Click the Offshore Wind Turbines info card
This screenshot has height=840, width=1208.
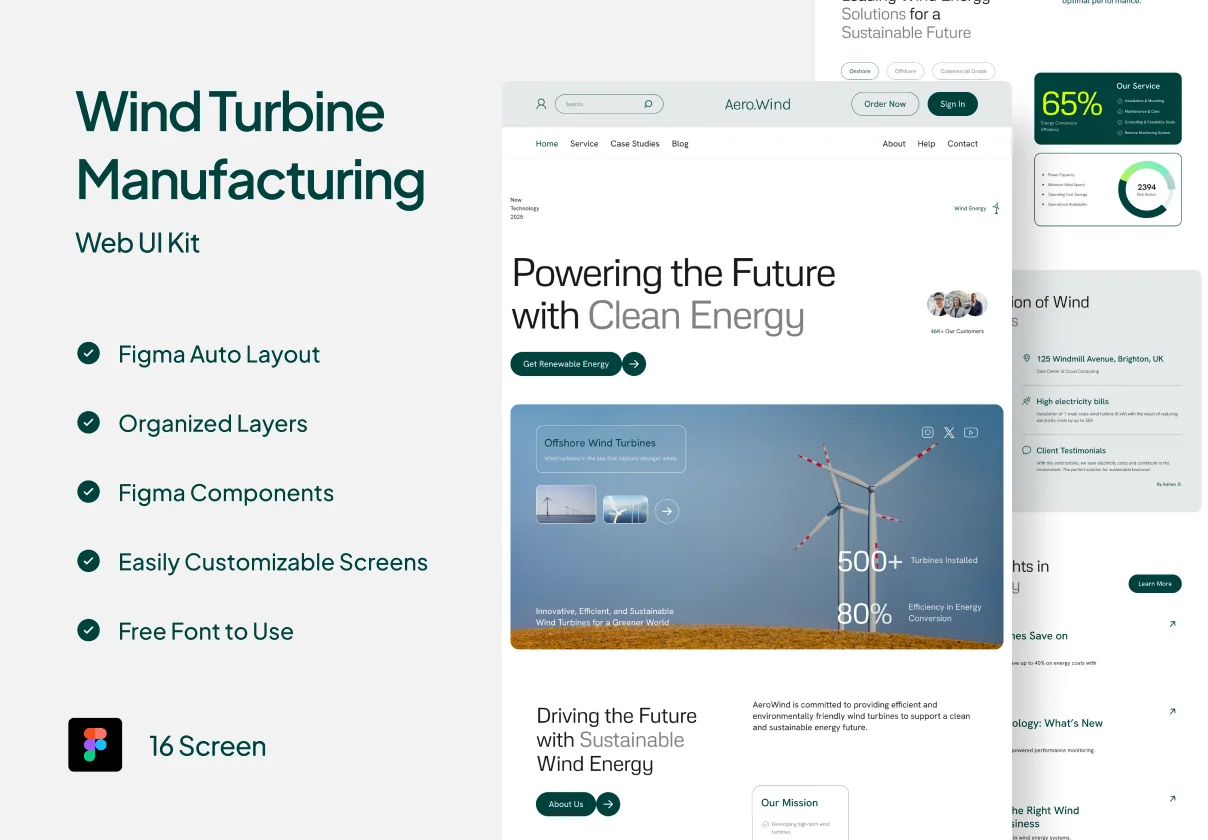(611, 449)
